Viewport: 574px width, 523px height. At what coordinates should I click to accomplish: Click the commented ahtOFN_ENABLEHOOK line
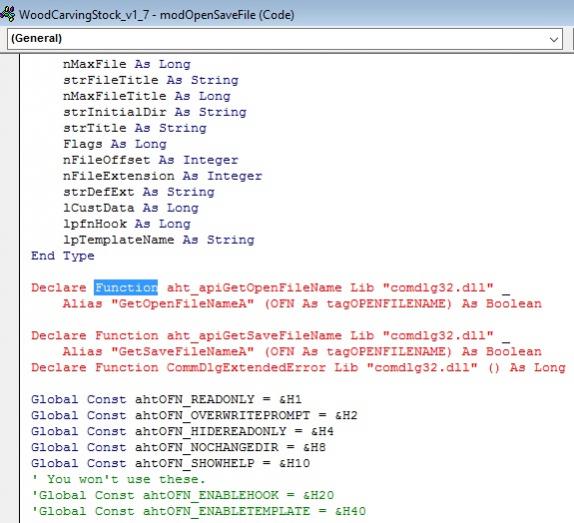[183, 495]
